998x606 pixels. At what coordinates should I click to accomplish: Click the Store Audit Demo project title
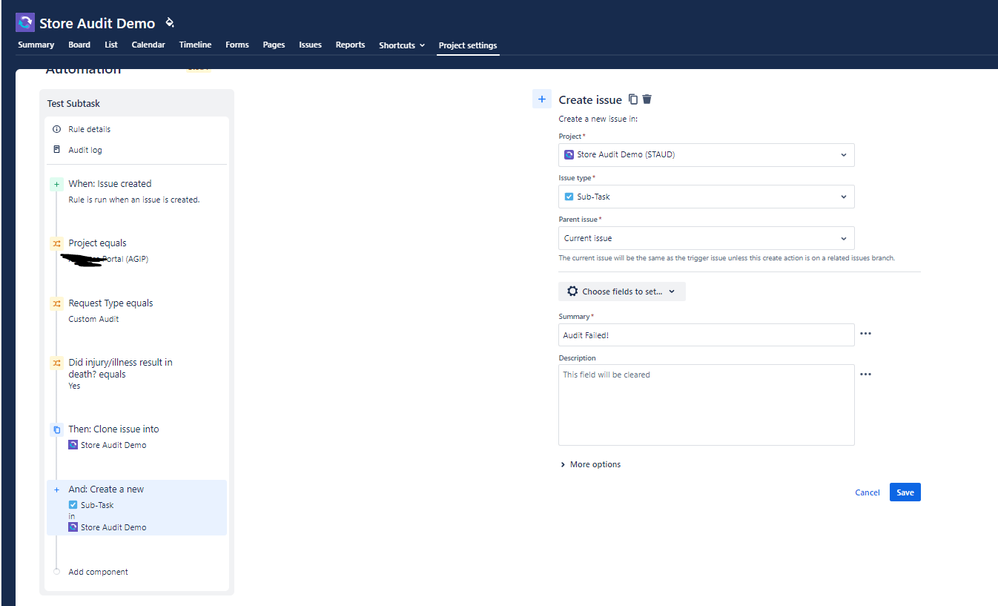coord(97,23)
